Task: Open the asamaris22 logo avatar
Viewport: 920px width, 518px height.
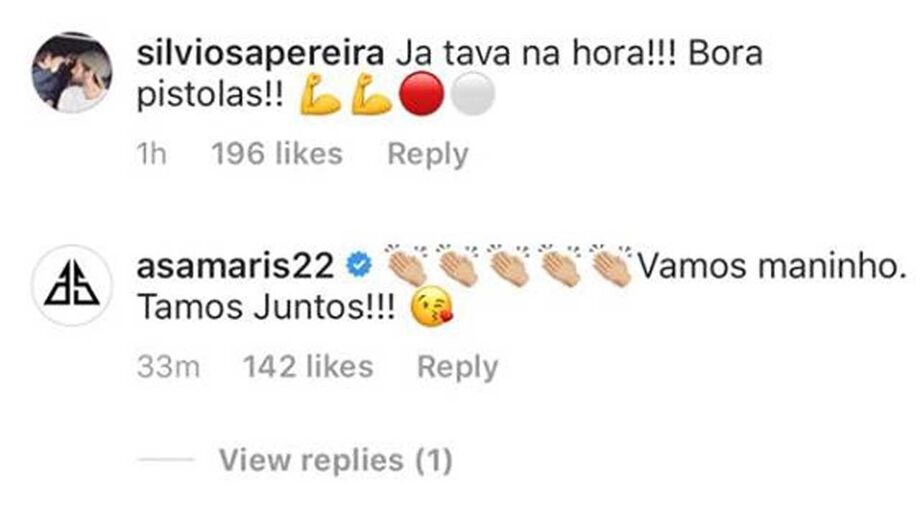Action: point(72,285)
